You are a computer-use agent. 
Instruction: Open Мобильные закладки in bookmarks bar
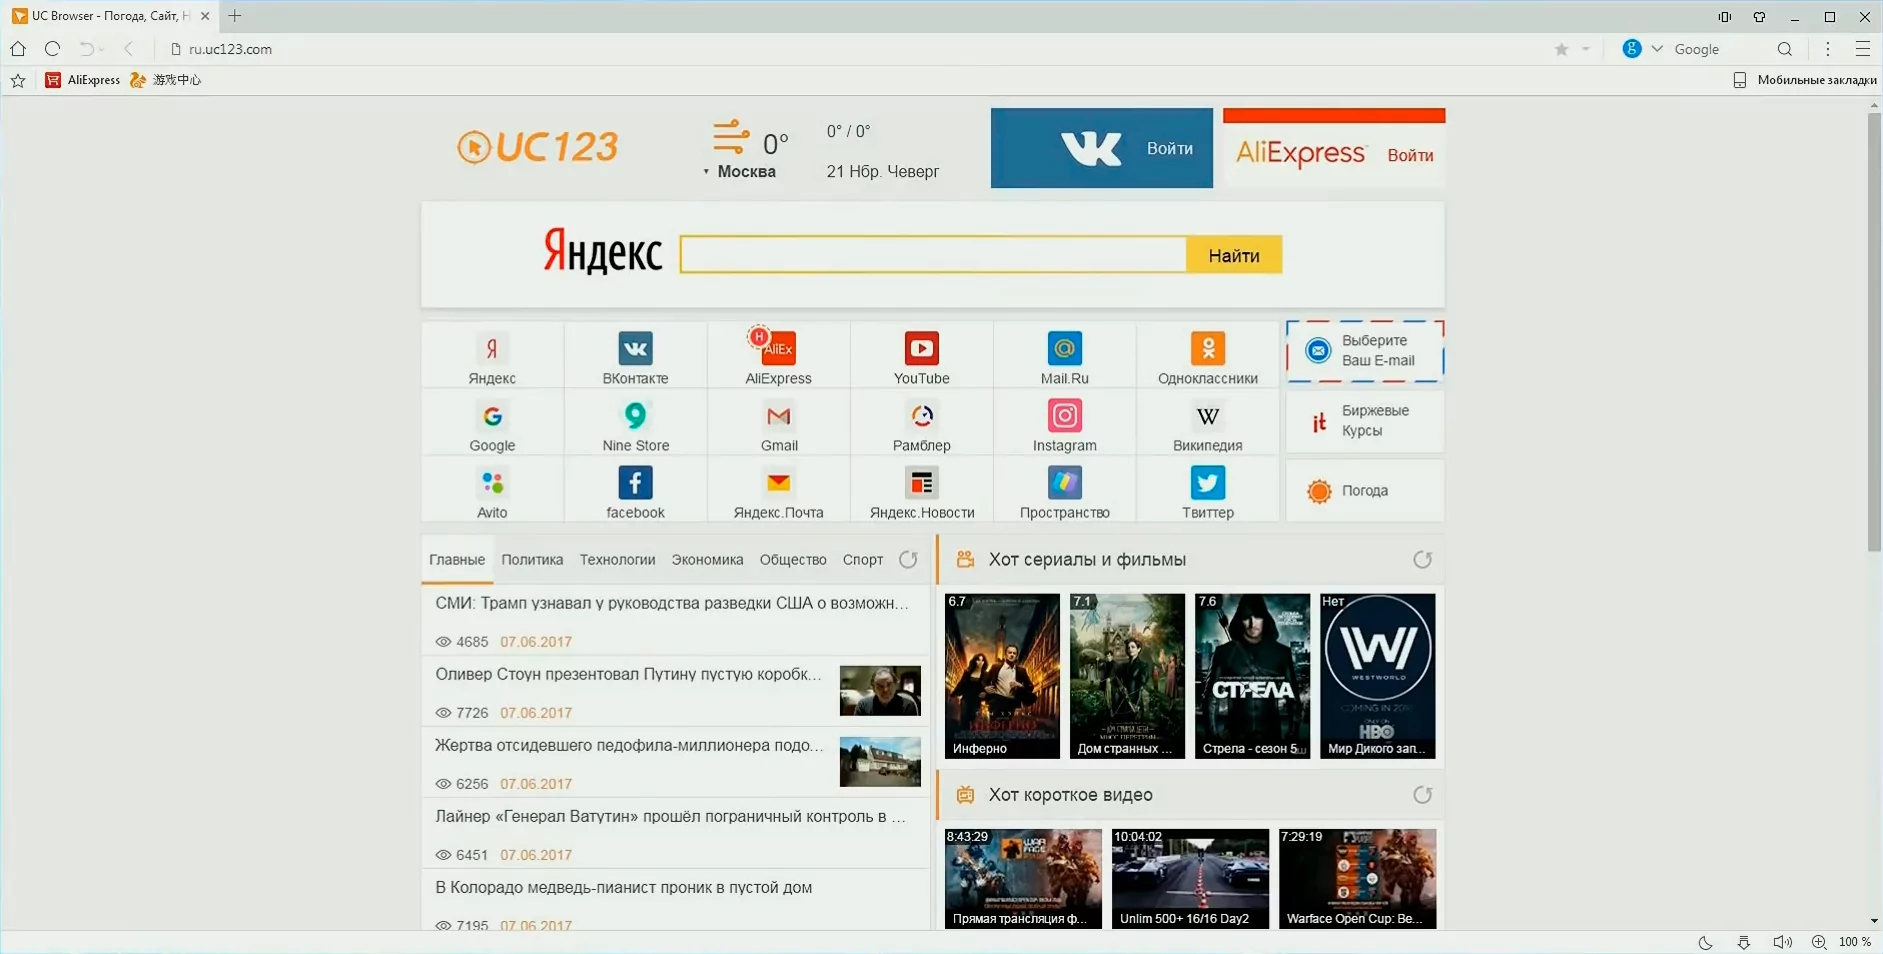click(1805, 80)
